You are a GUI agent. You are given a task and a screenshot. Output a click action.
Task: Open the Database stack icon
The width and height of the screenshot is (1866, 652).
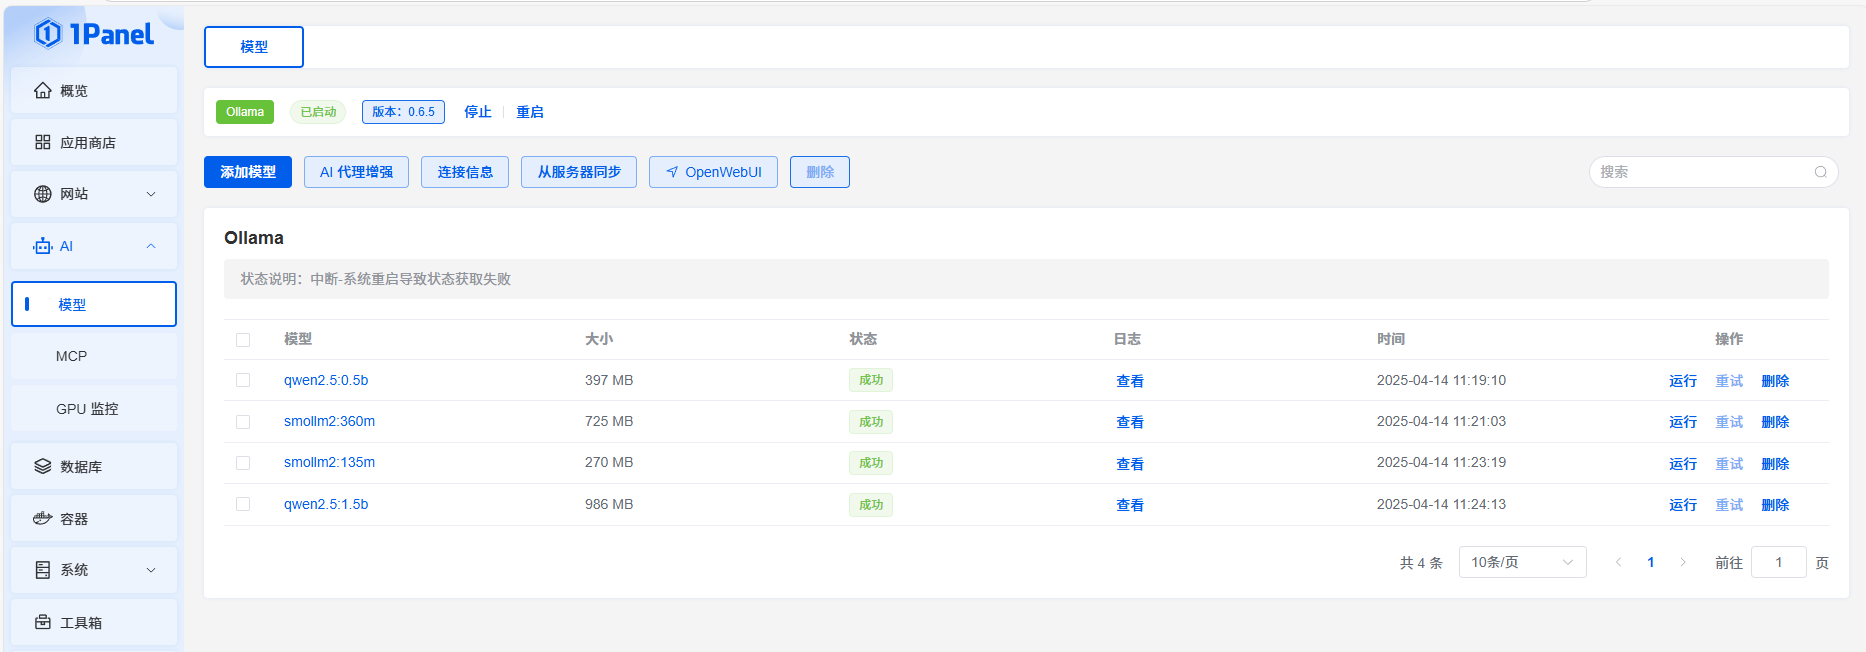pos(42,467)
